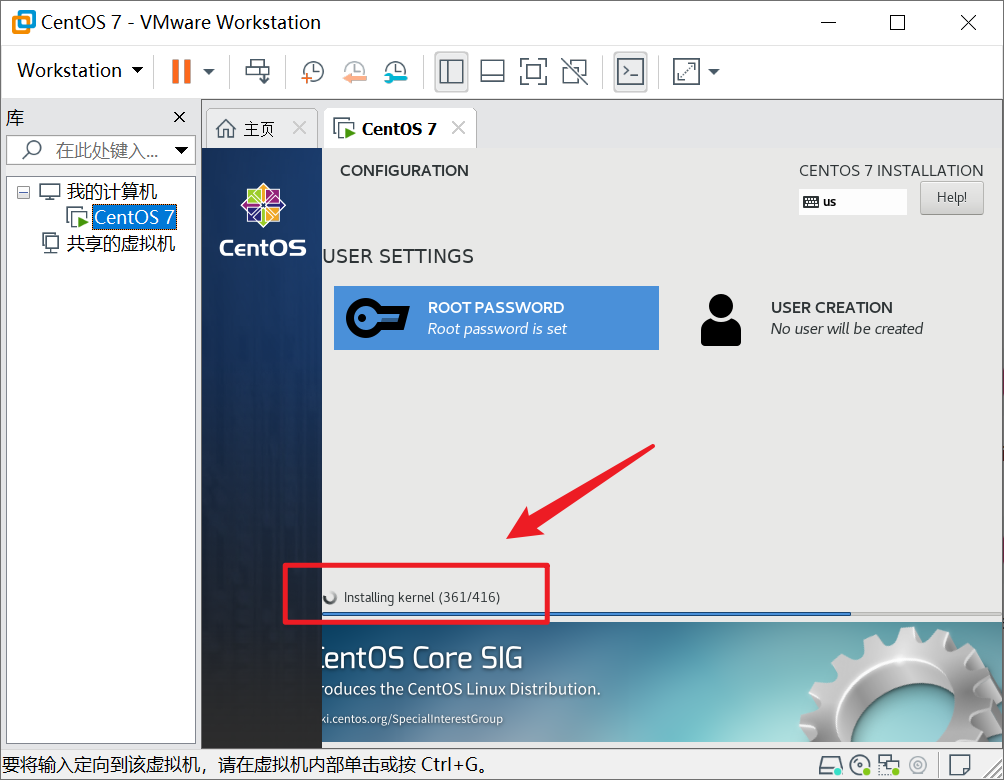The height and width of the screenshot is (780, 1004).
Task: Click the user creation person icon
Action: 720,320
